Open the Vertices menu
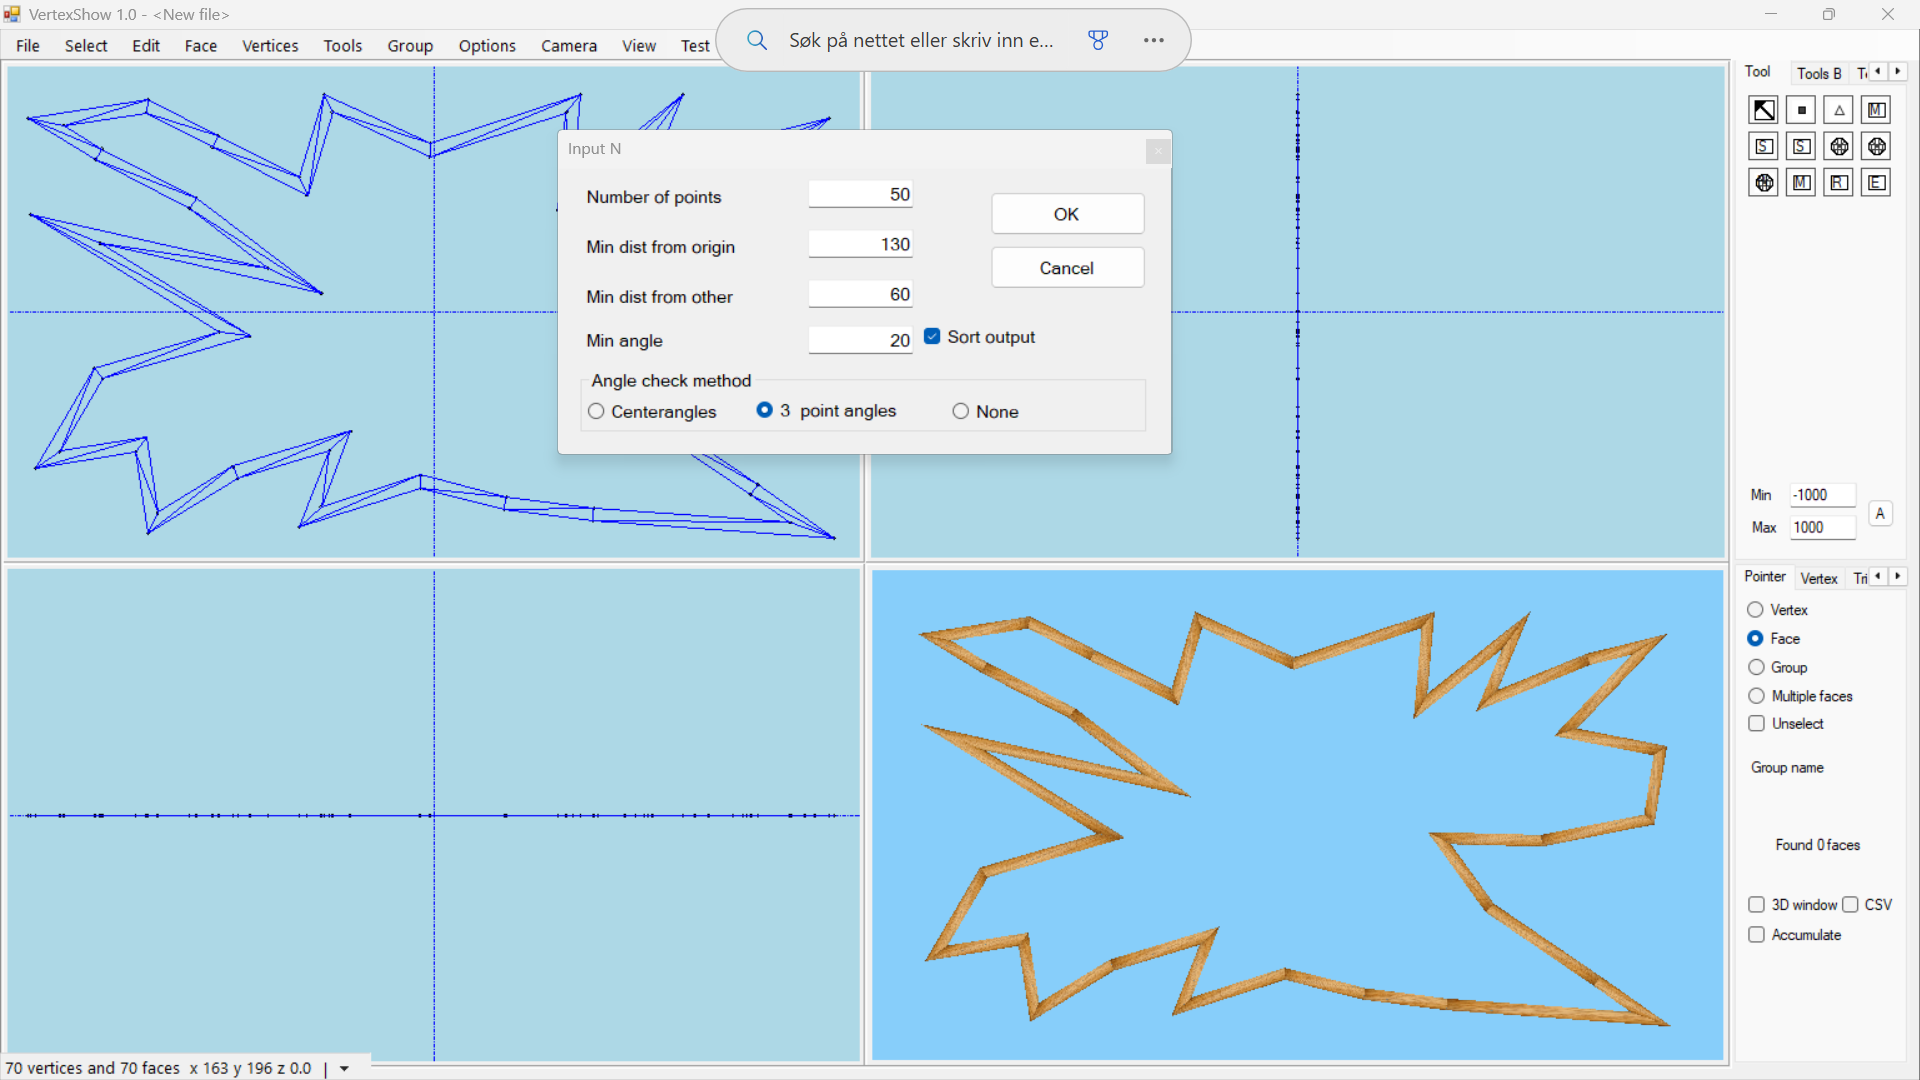The image size is (1920, 1080). pyautogui.click(x=270, y=46)
